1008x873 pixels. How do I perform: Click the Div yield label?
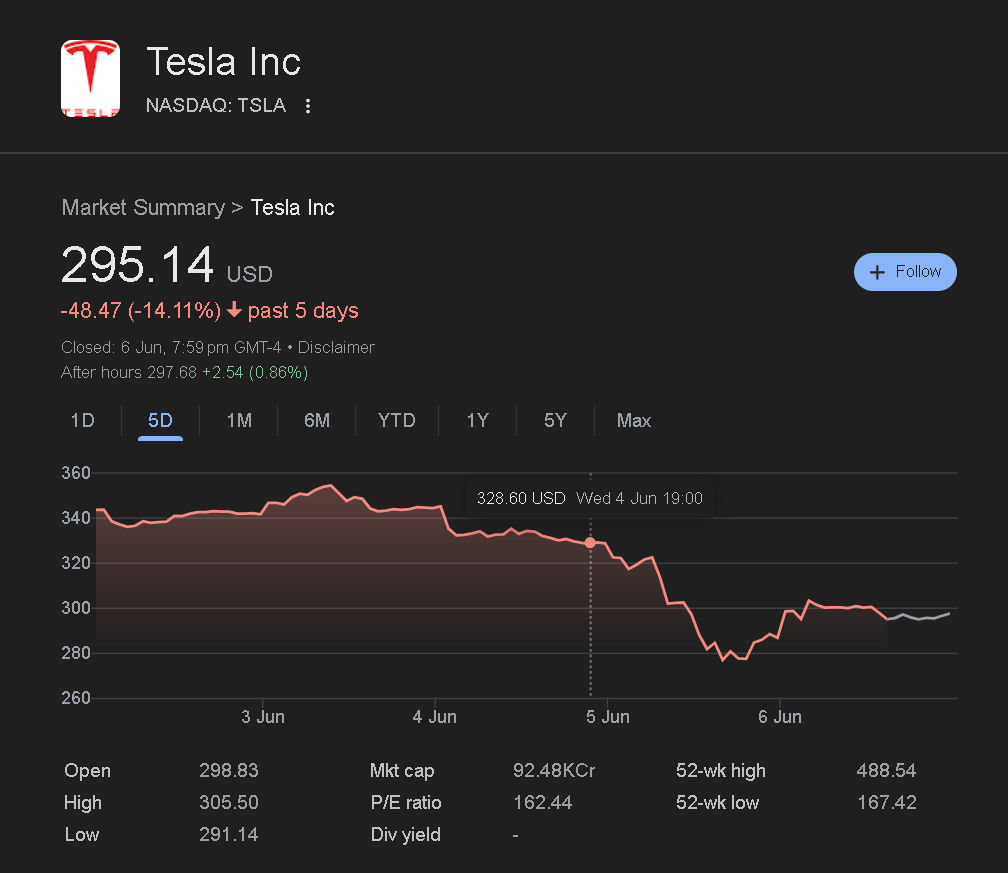point(406,834)
